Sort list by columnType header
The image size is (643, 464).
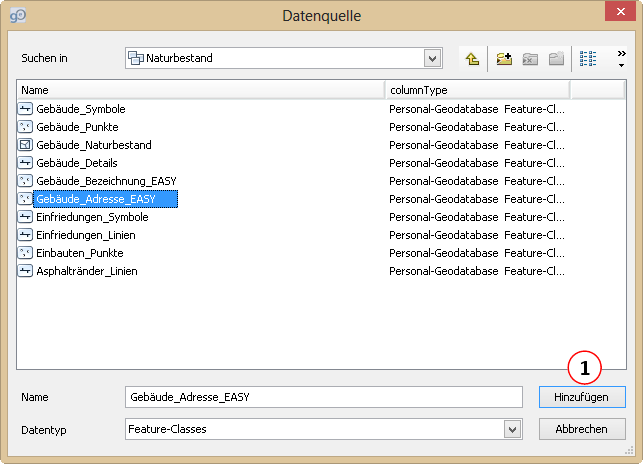(x=477, y=90)
